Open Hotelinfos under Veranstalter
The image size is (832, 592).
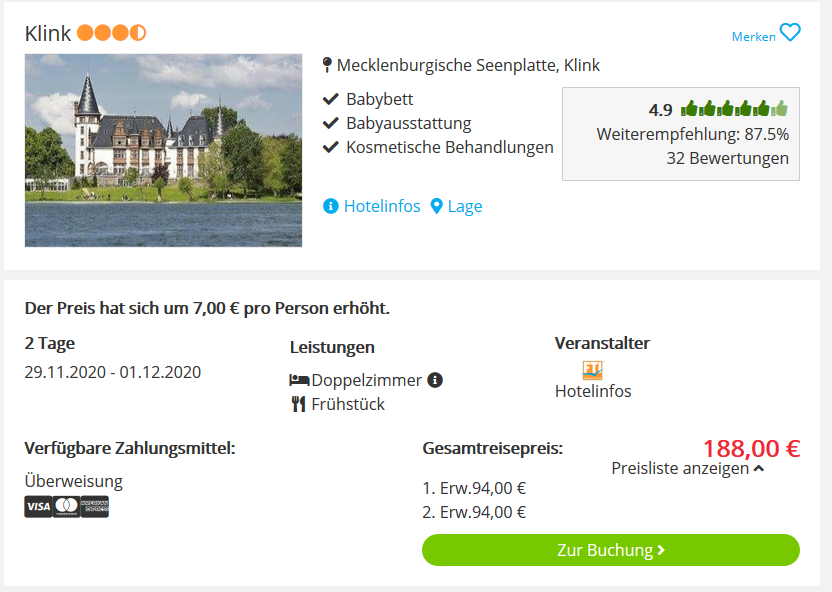(593, 391)
